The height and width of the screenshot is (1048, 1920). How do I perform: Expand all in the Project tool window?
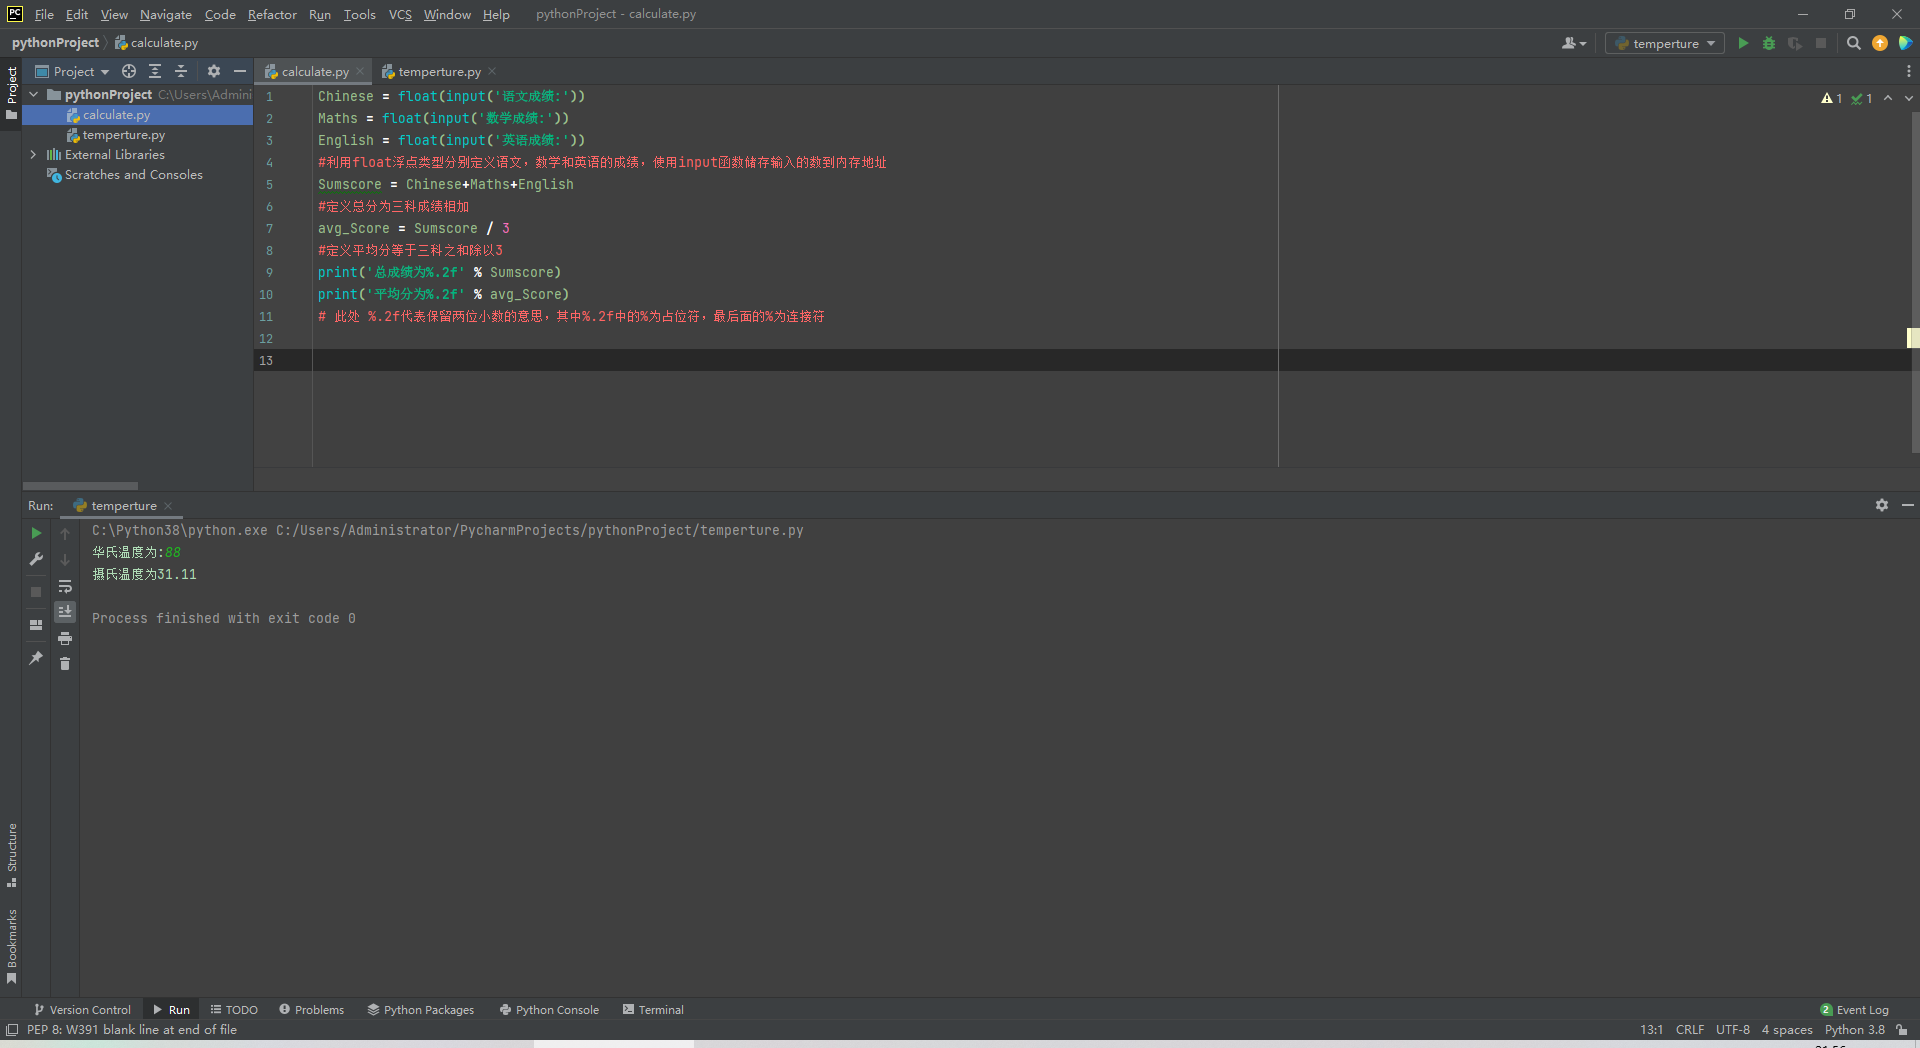155,71
